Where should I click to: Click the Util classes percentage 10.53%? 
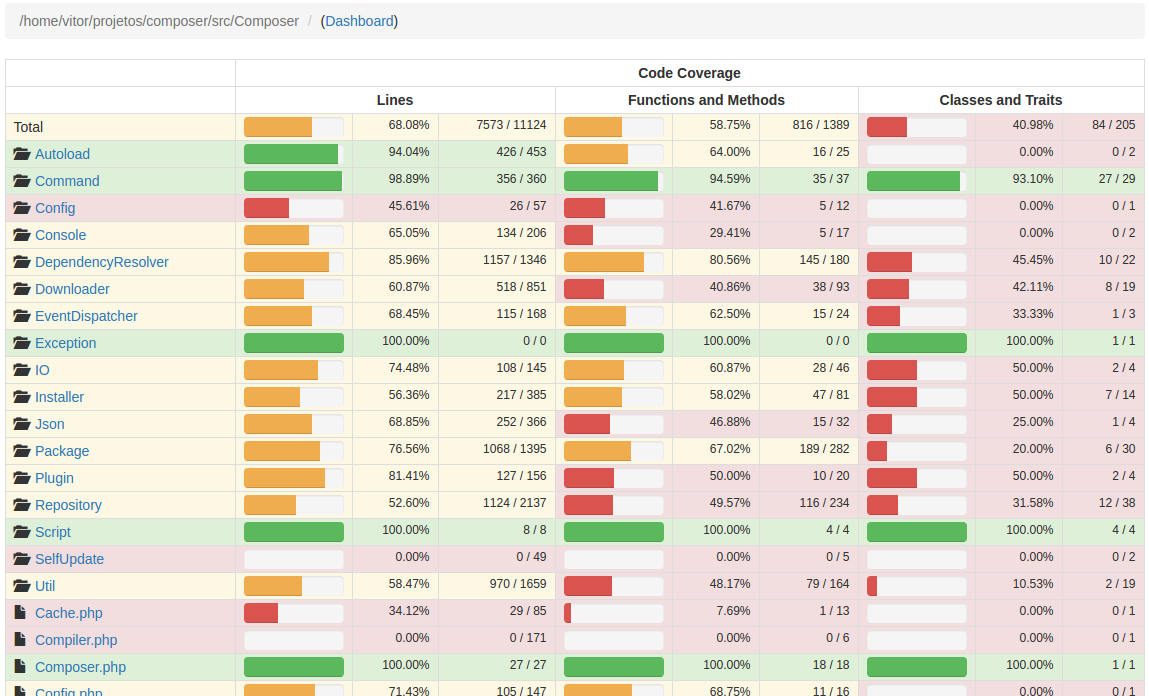coord(1033,584)
